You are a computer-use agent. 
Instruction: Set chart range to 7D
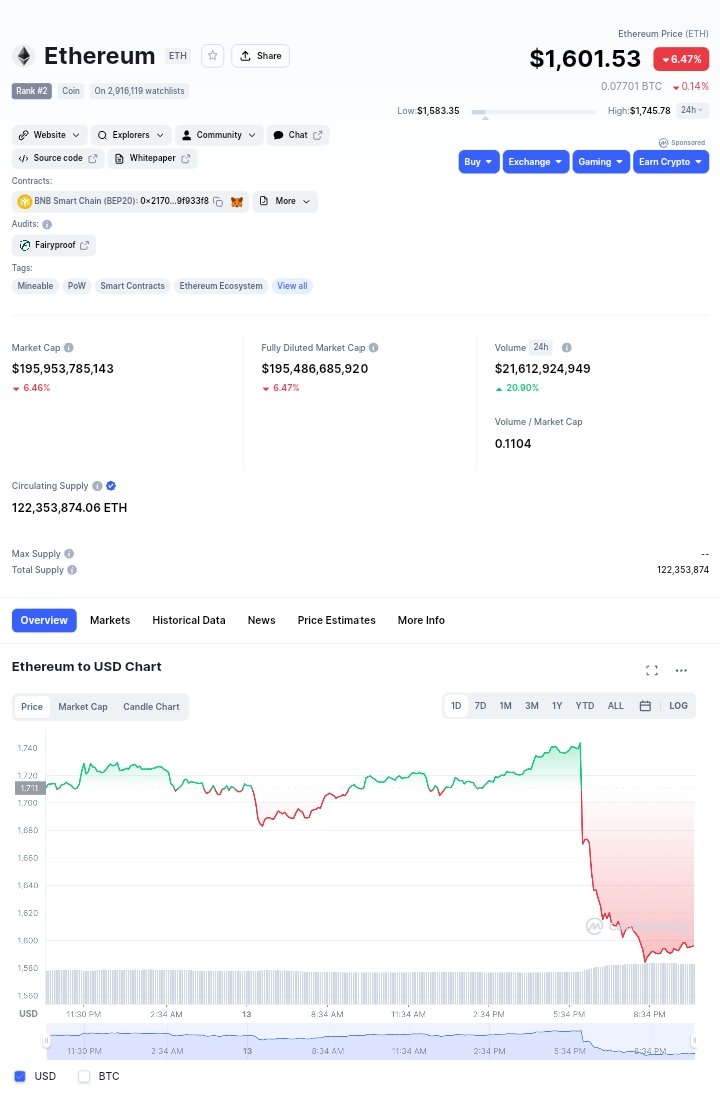481,706
